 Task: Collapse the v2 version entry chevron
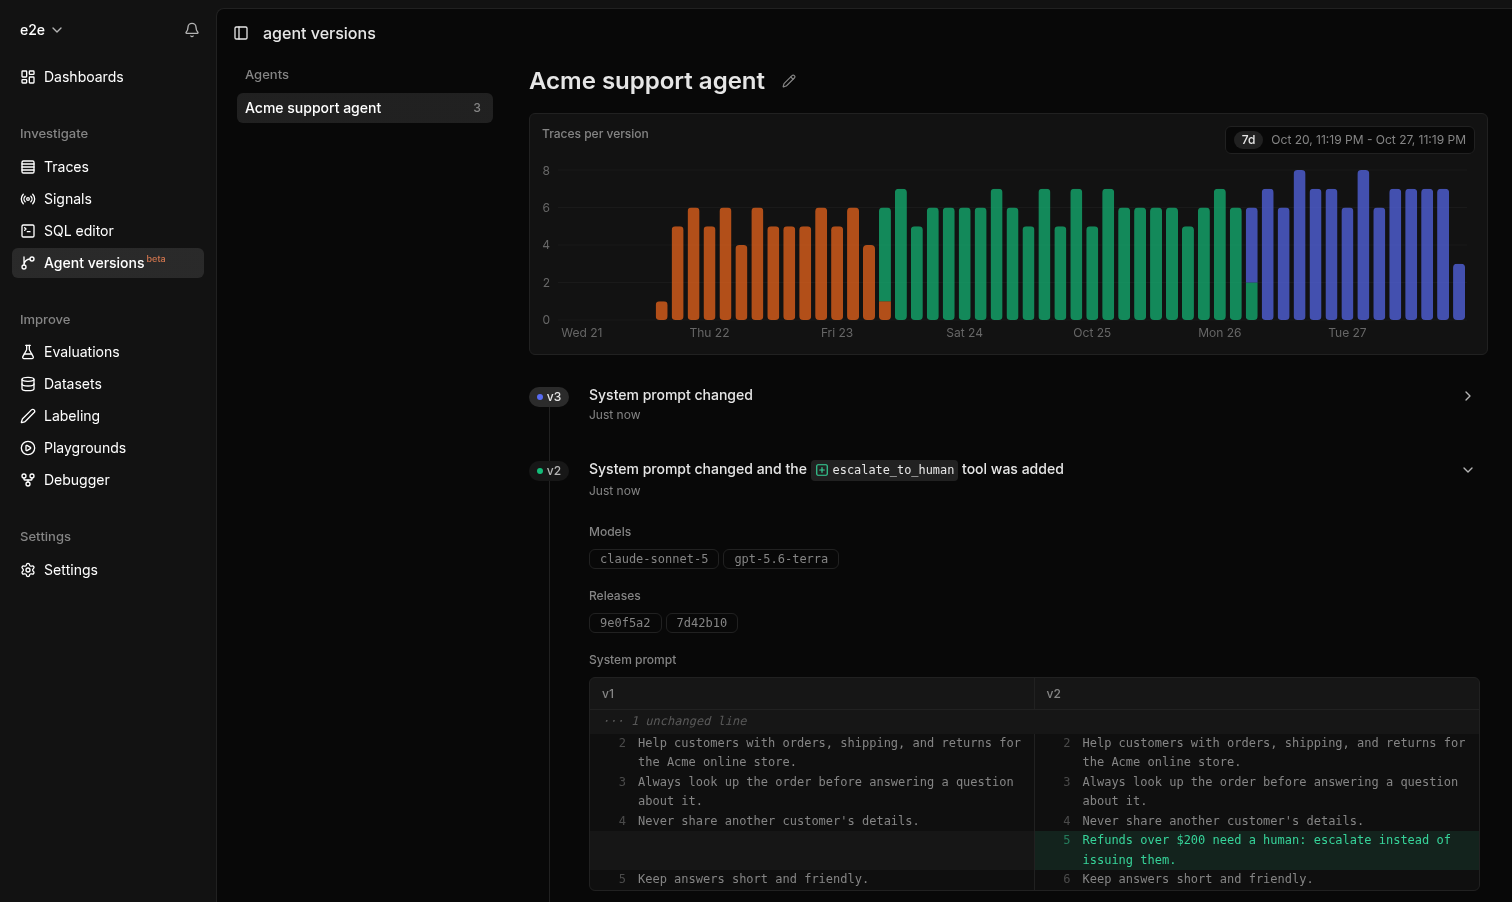tap(1467, 470)
